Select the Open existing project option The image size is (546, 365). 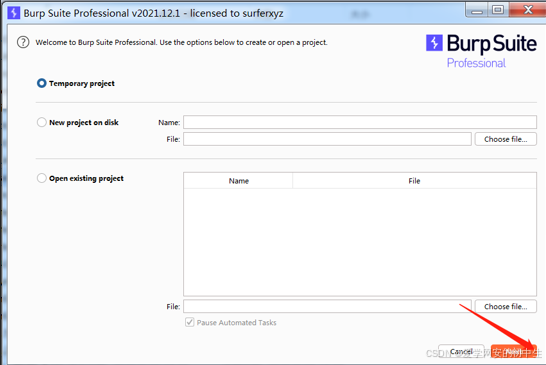tap(41, 178)
